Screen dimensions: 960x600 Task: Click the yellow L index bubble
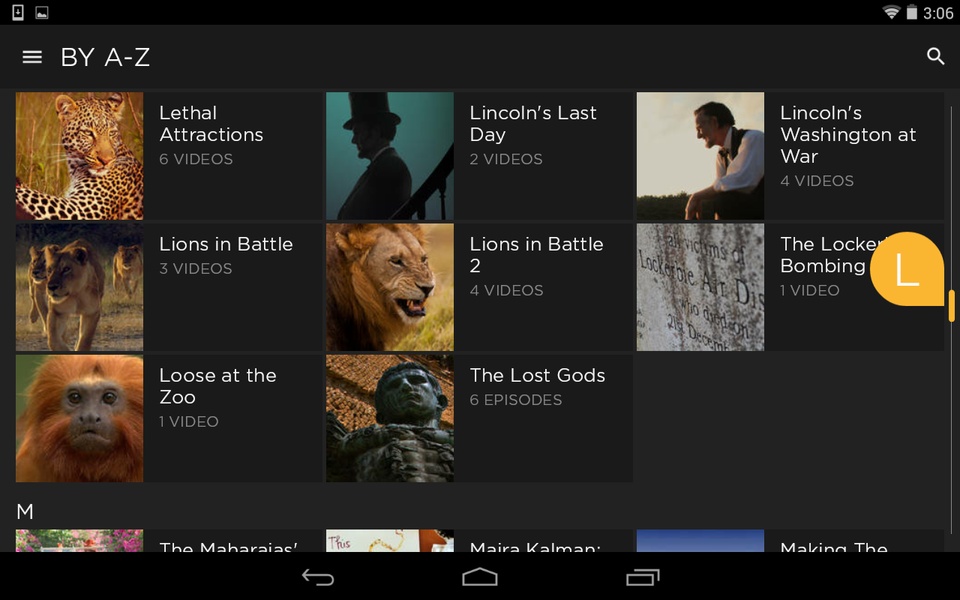coord(907,269)
